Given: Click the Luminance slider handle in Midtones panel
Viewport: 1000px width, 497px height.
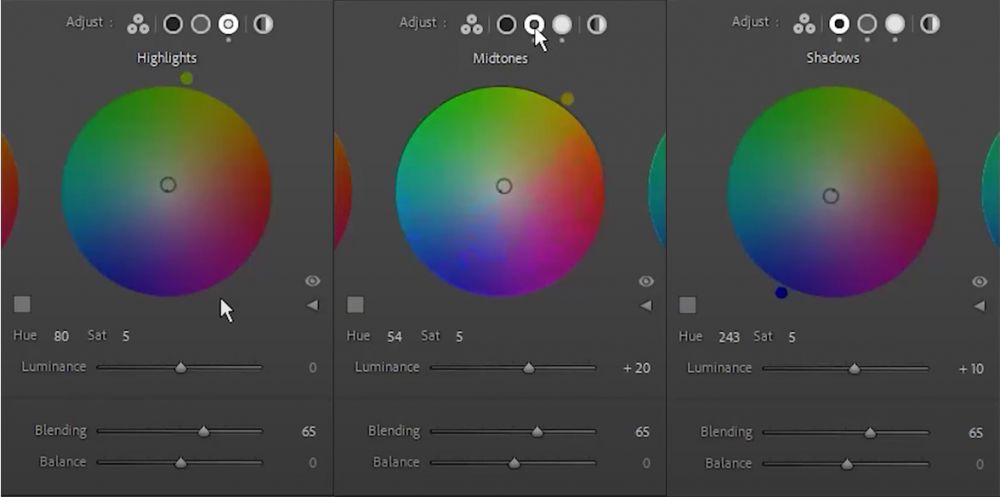Looking at the screenshot, I should point(529,368).
